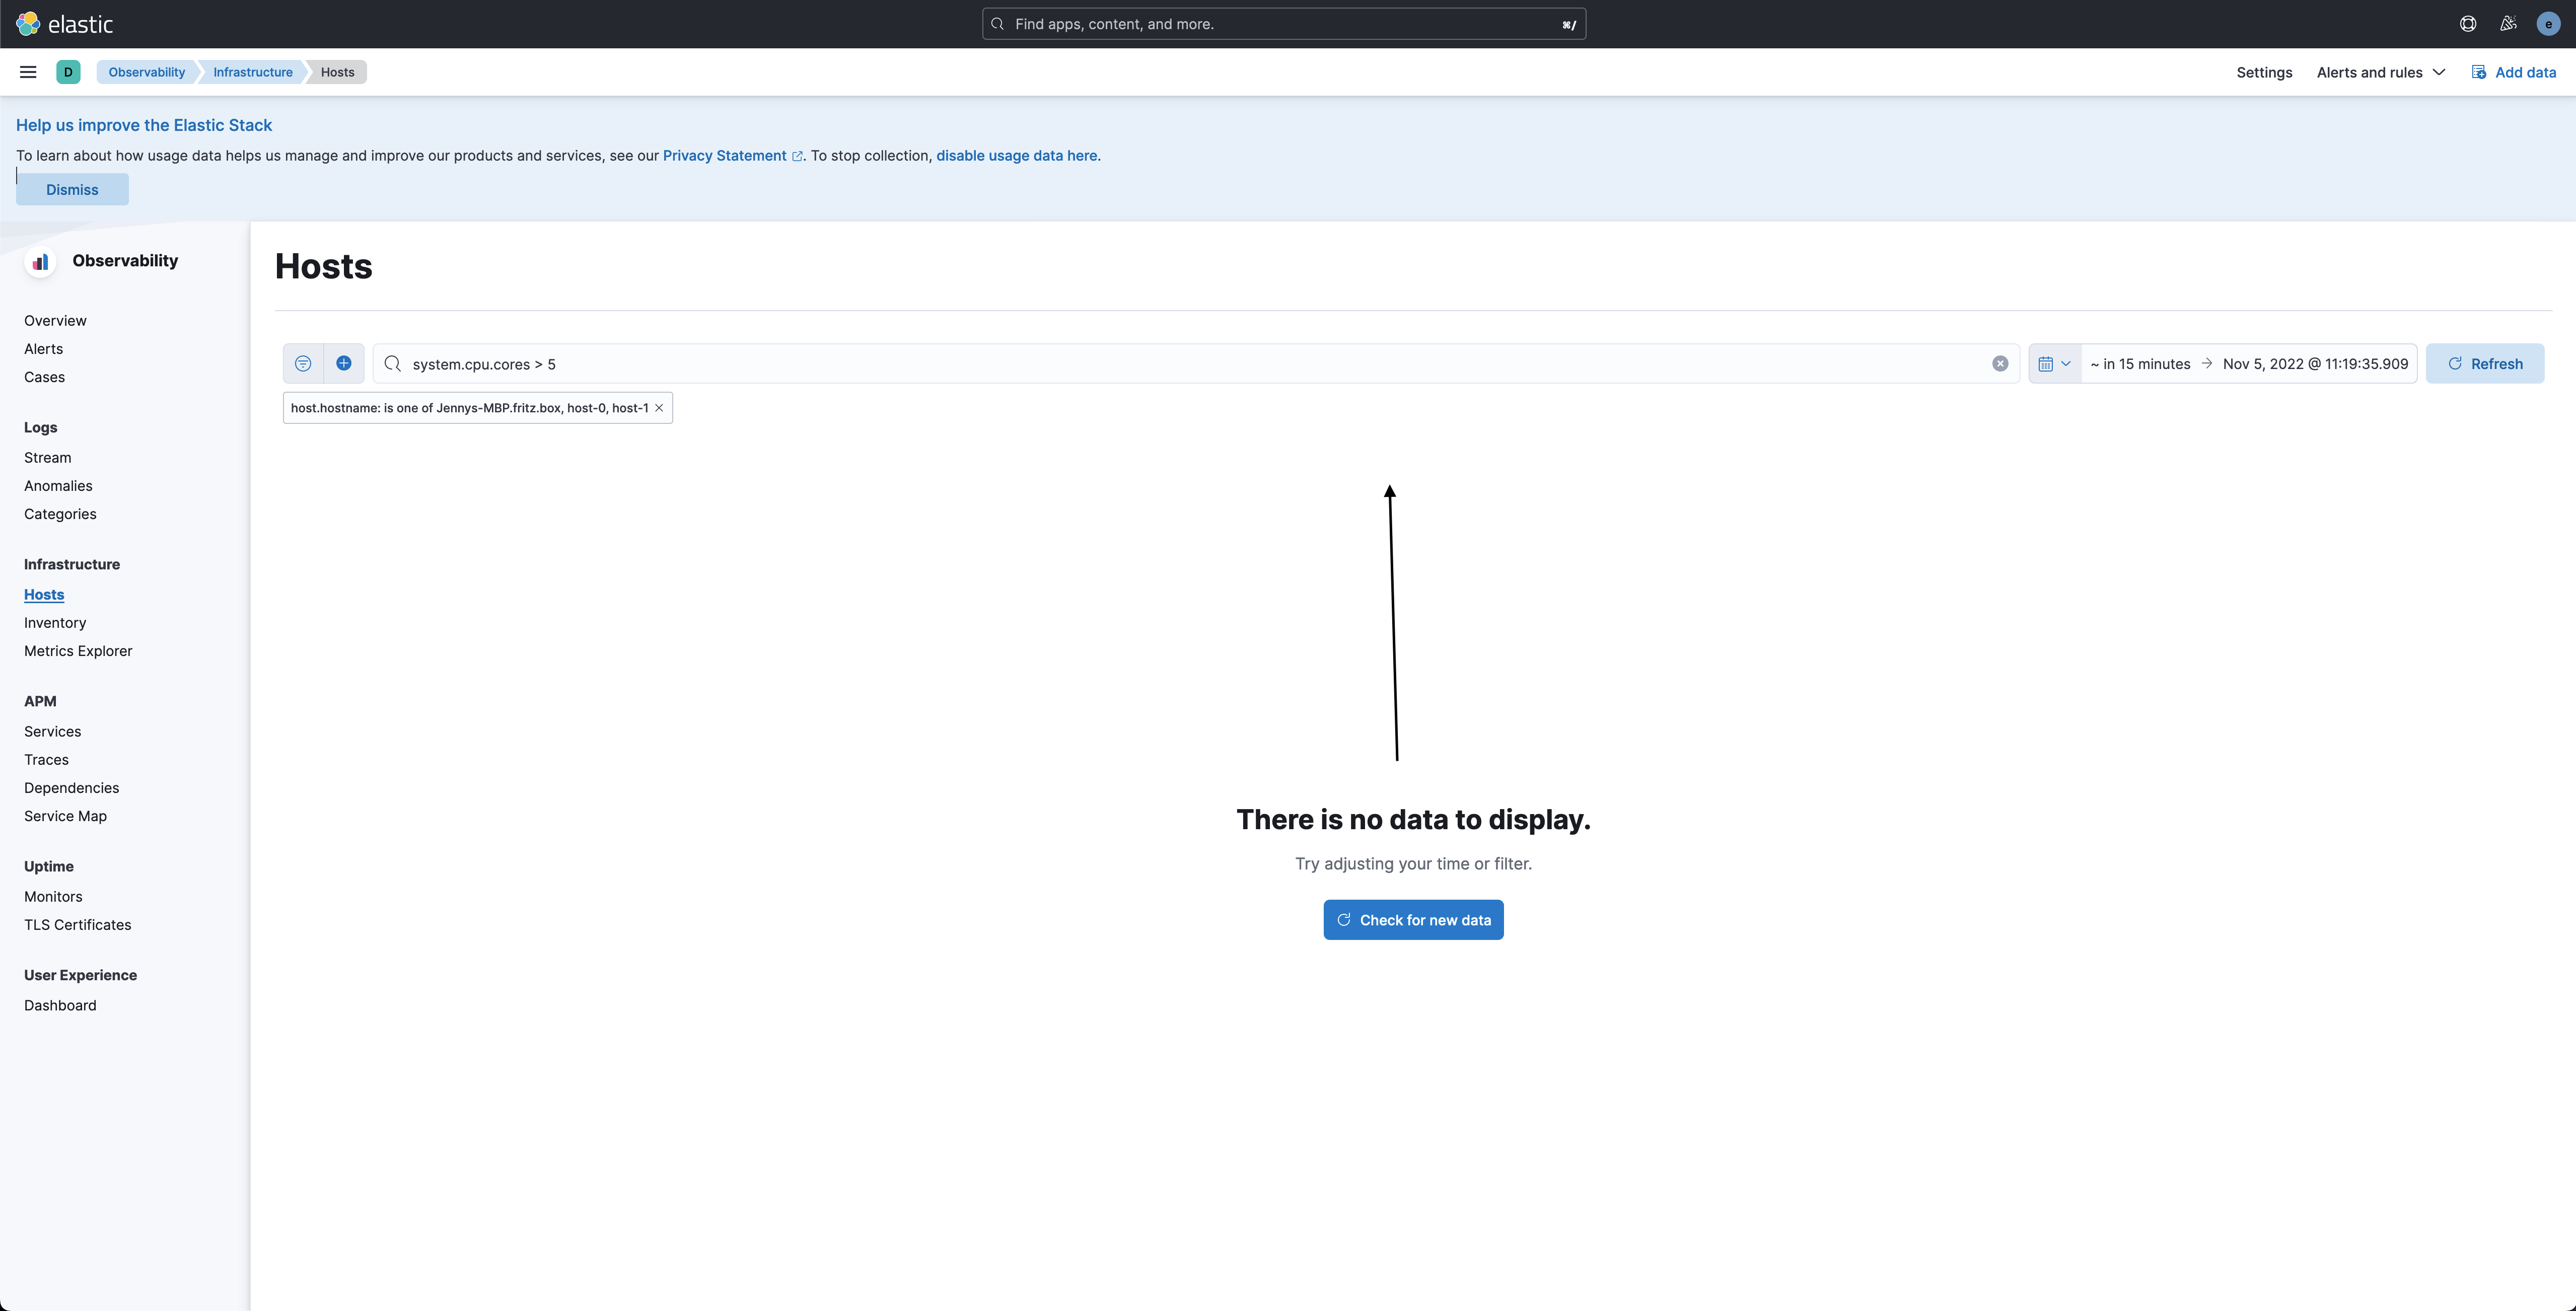Dismiss the usage data banner

pos(72,190)
